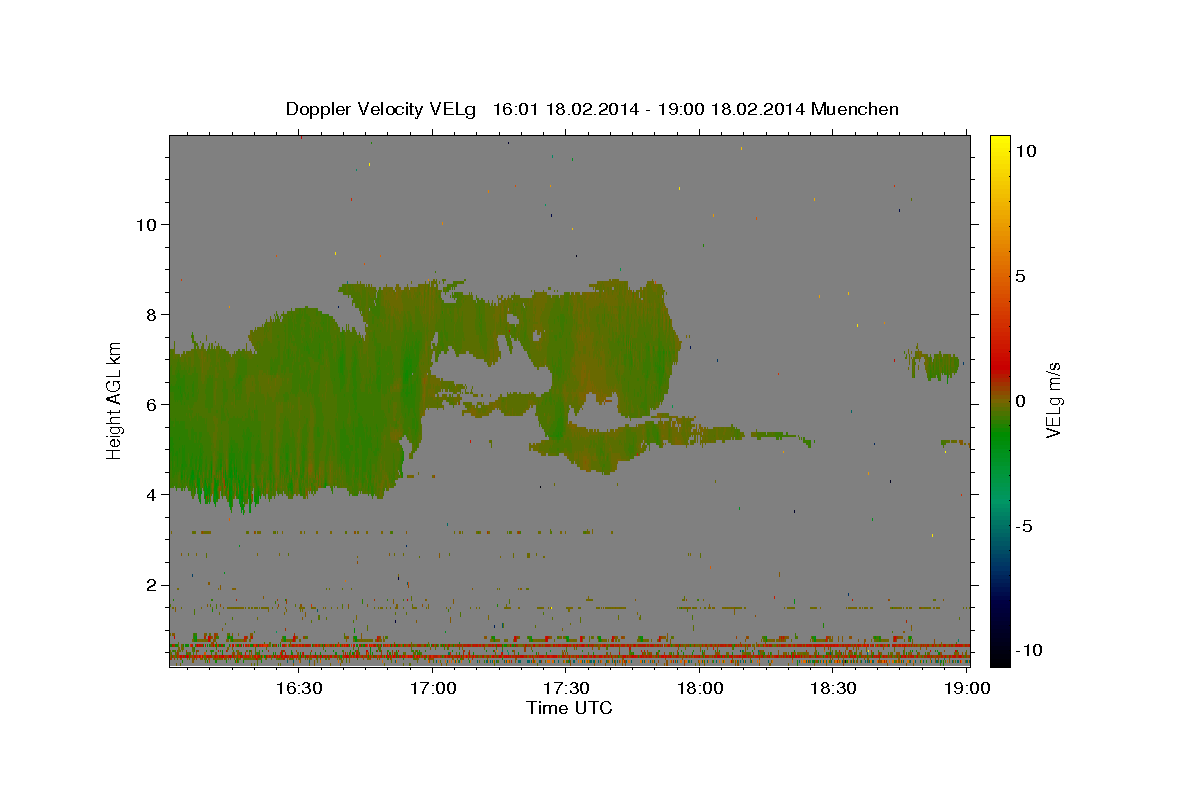Click the colorbar value -5 label
The height and width of the screenshot is (800, 1200).
tap(1025, 526)
